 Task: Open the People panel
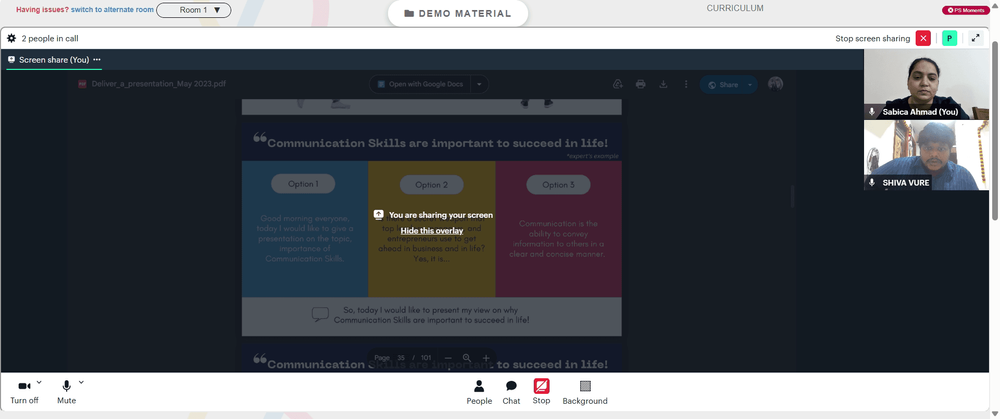[x=479, y=392]
